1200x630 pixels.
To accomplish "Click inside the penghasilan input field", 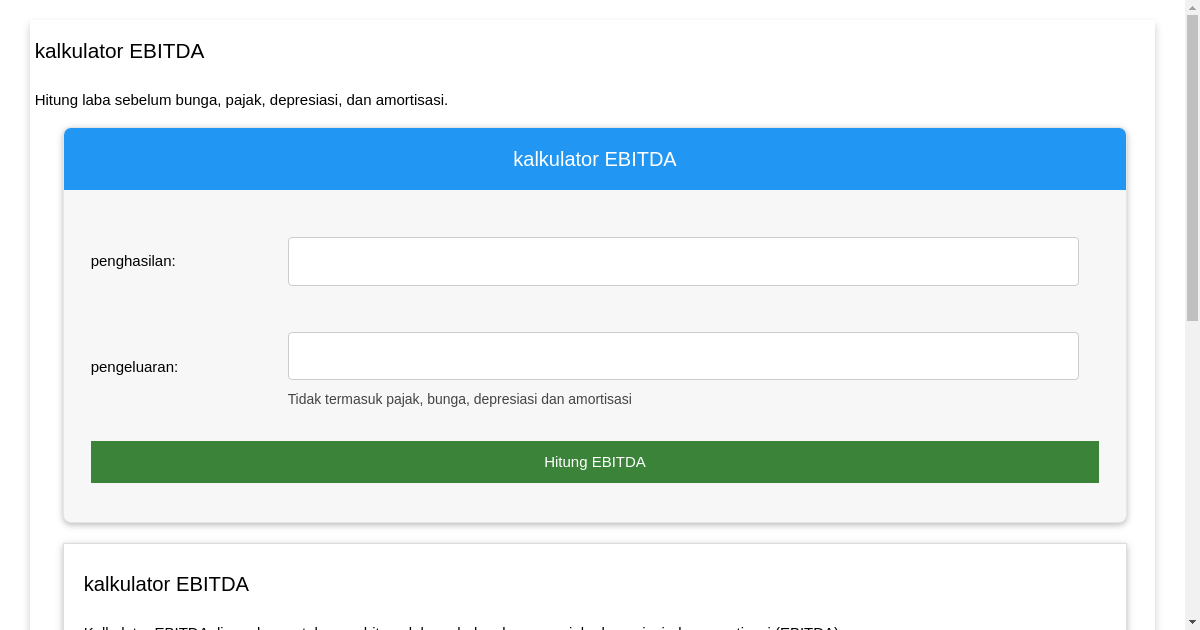I will point(683,261).
